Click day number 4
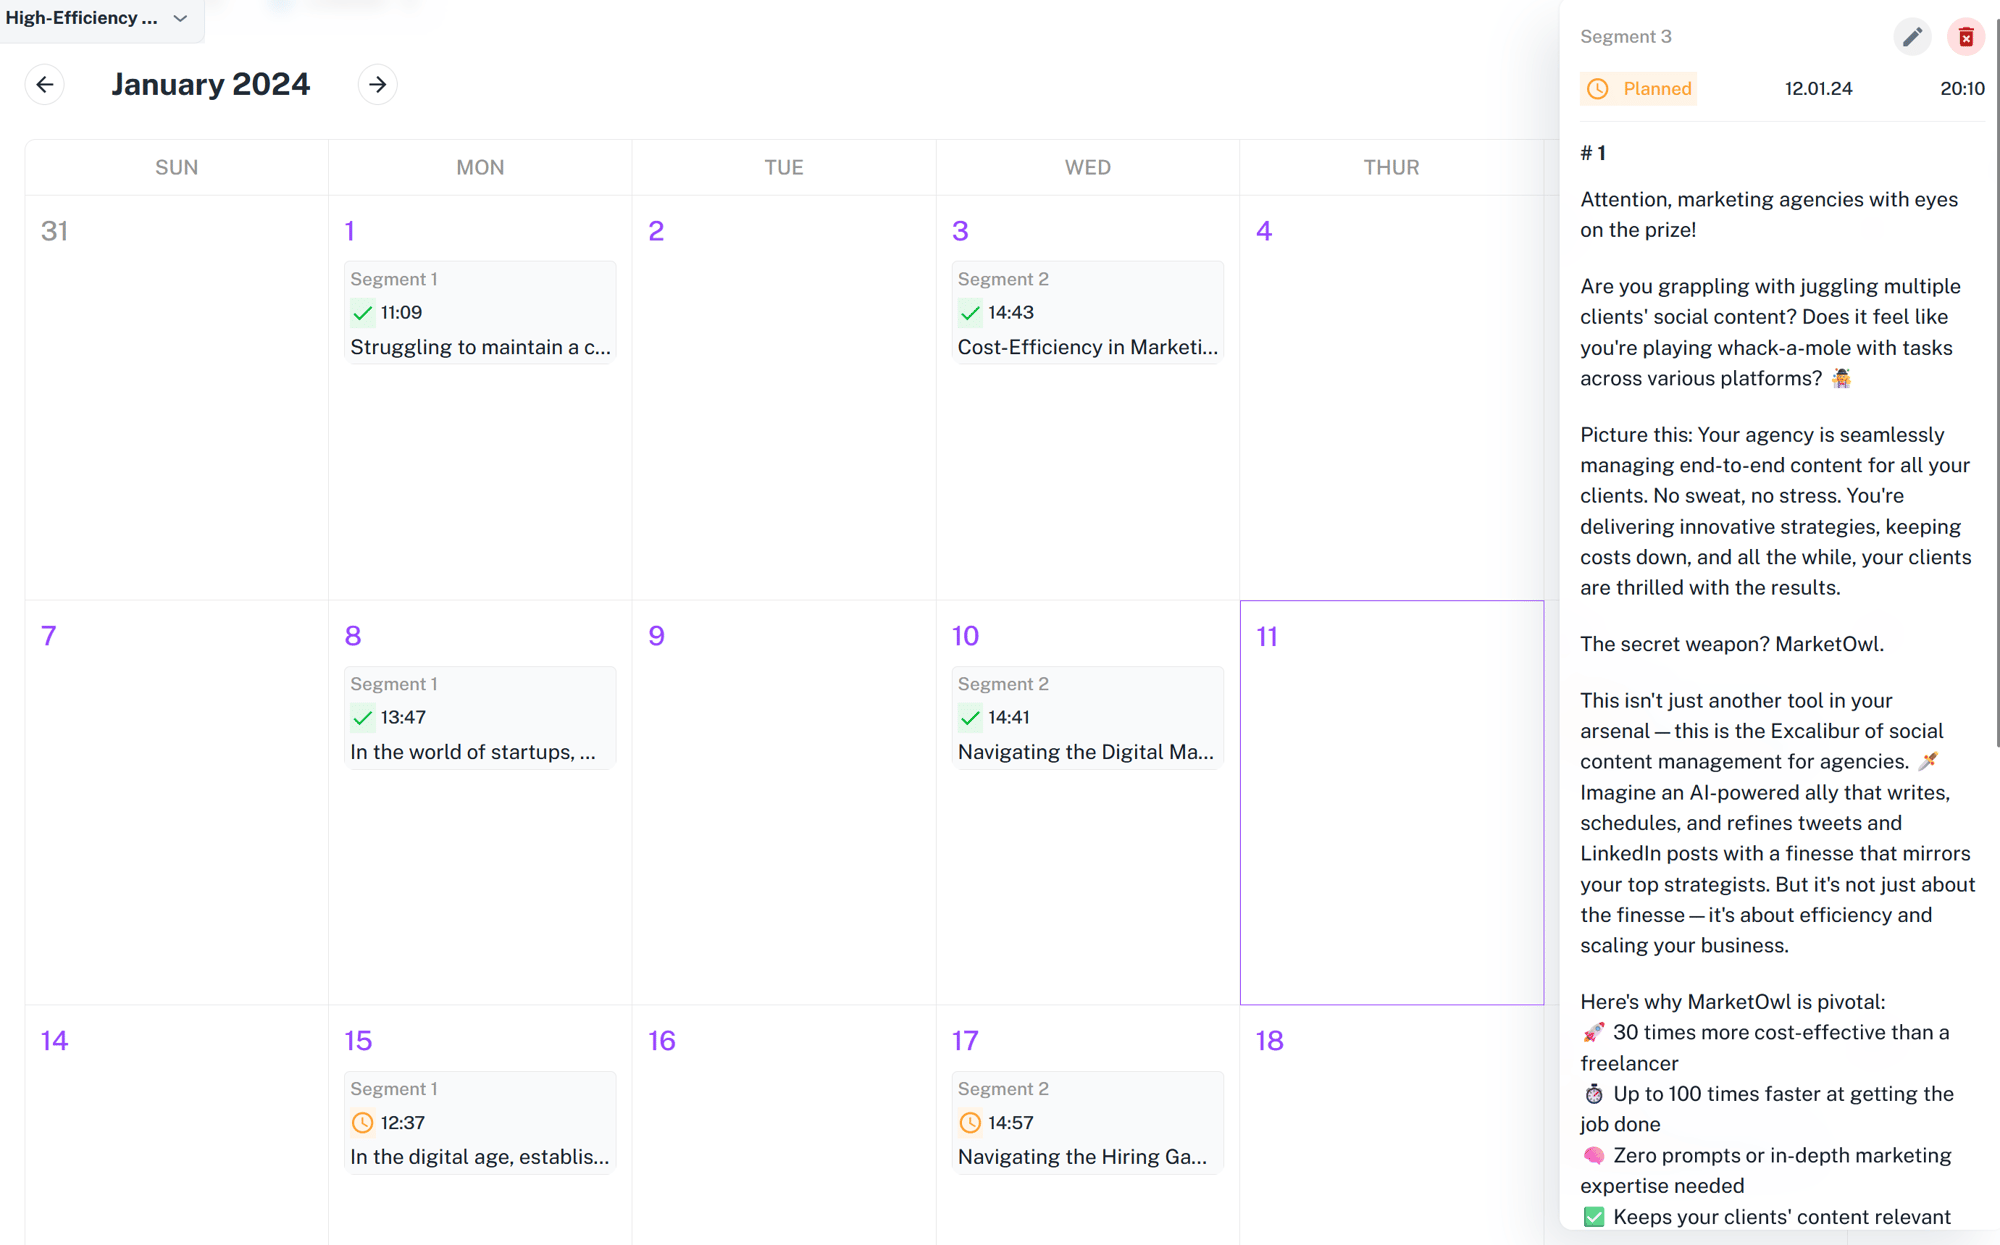 (1264, 231)
